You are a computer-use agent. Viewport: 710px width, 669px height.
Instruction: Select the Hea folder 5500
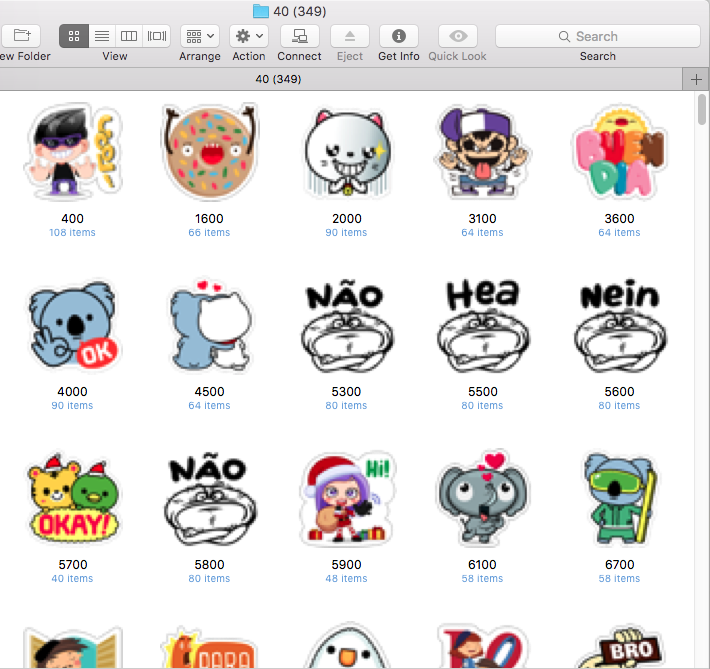tap(483, 326)
